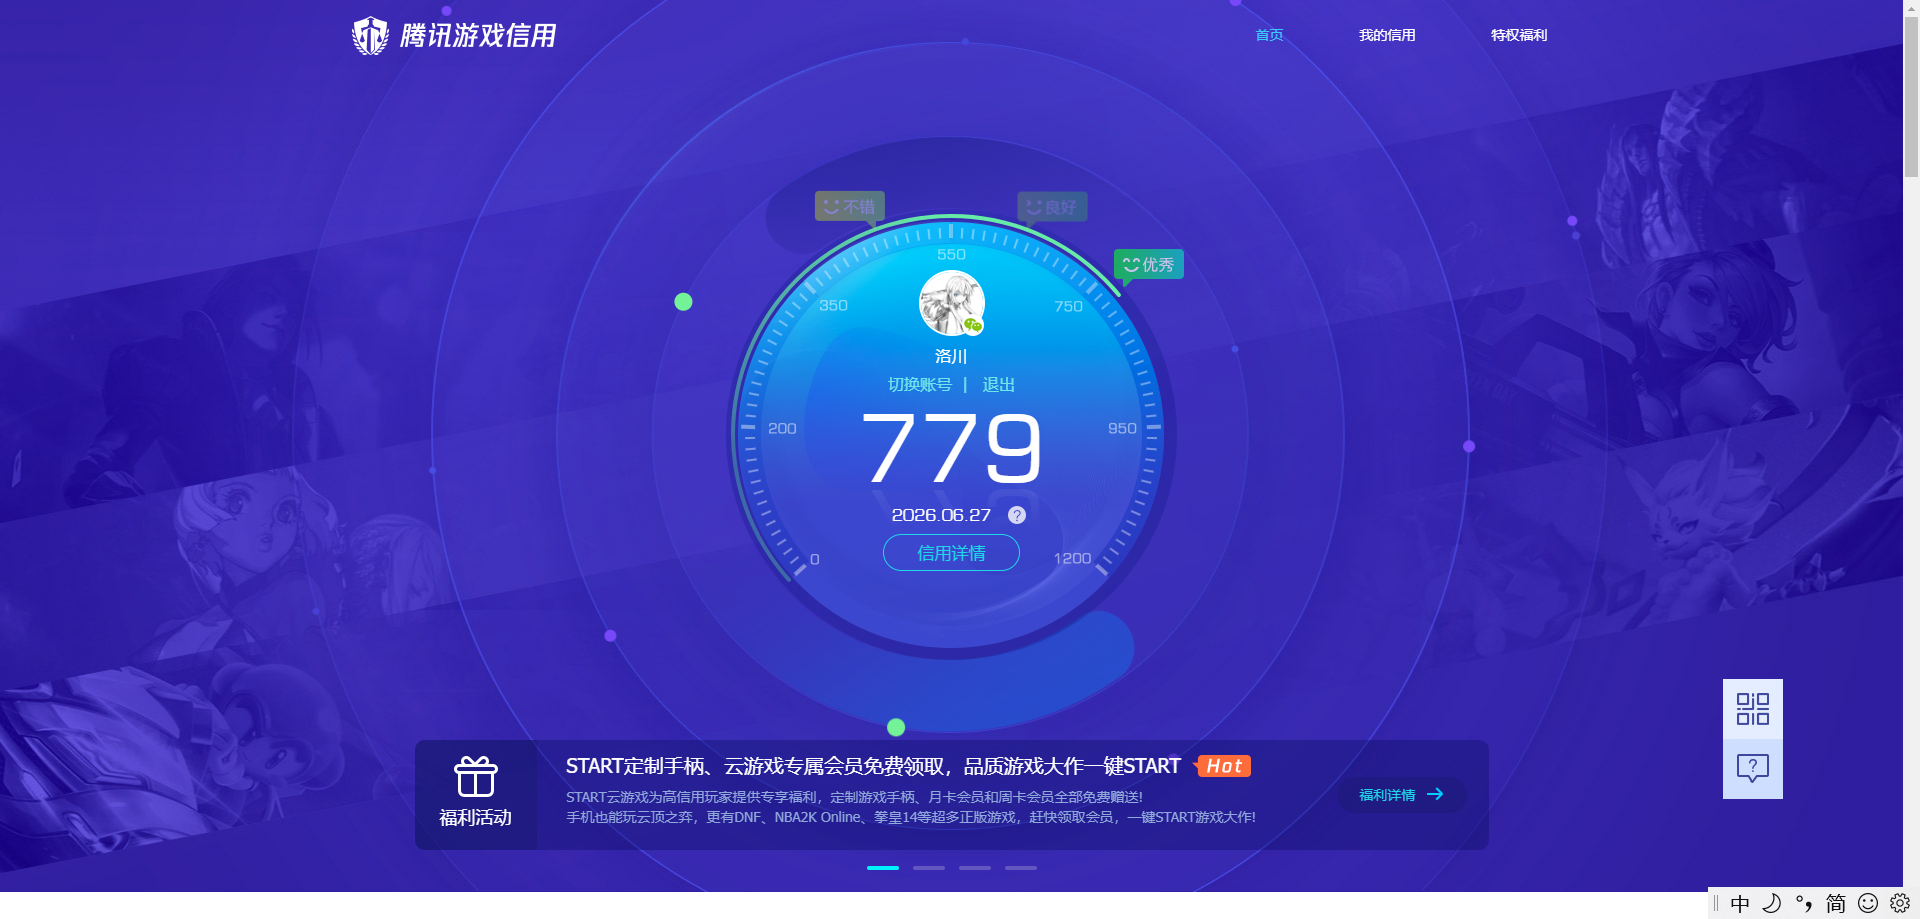Image resolution: width=1920 pixels, height=919 pixels.
Task: Click the Tencent Game Credit shield logo
Action: click(x=370, y=36)
